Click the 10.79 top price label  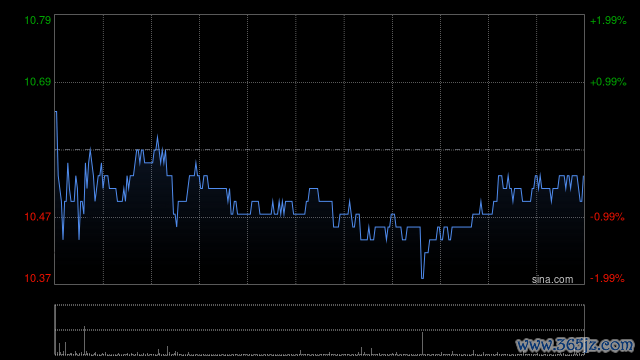pos(38,20)
